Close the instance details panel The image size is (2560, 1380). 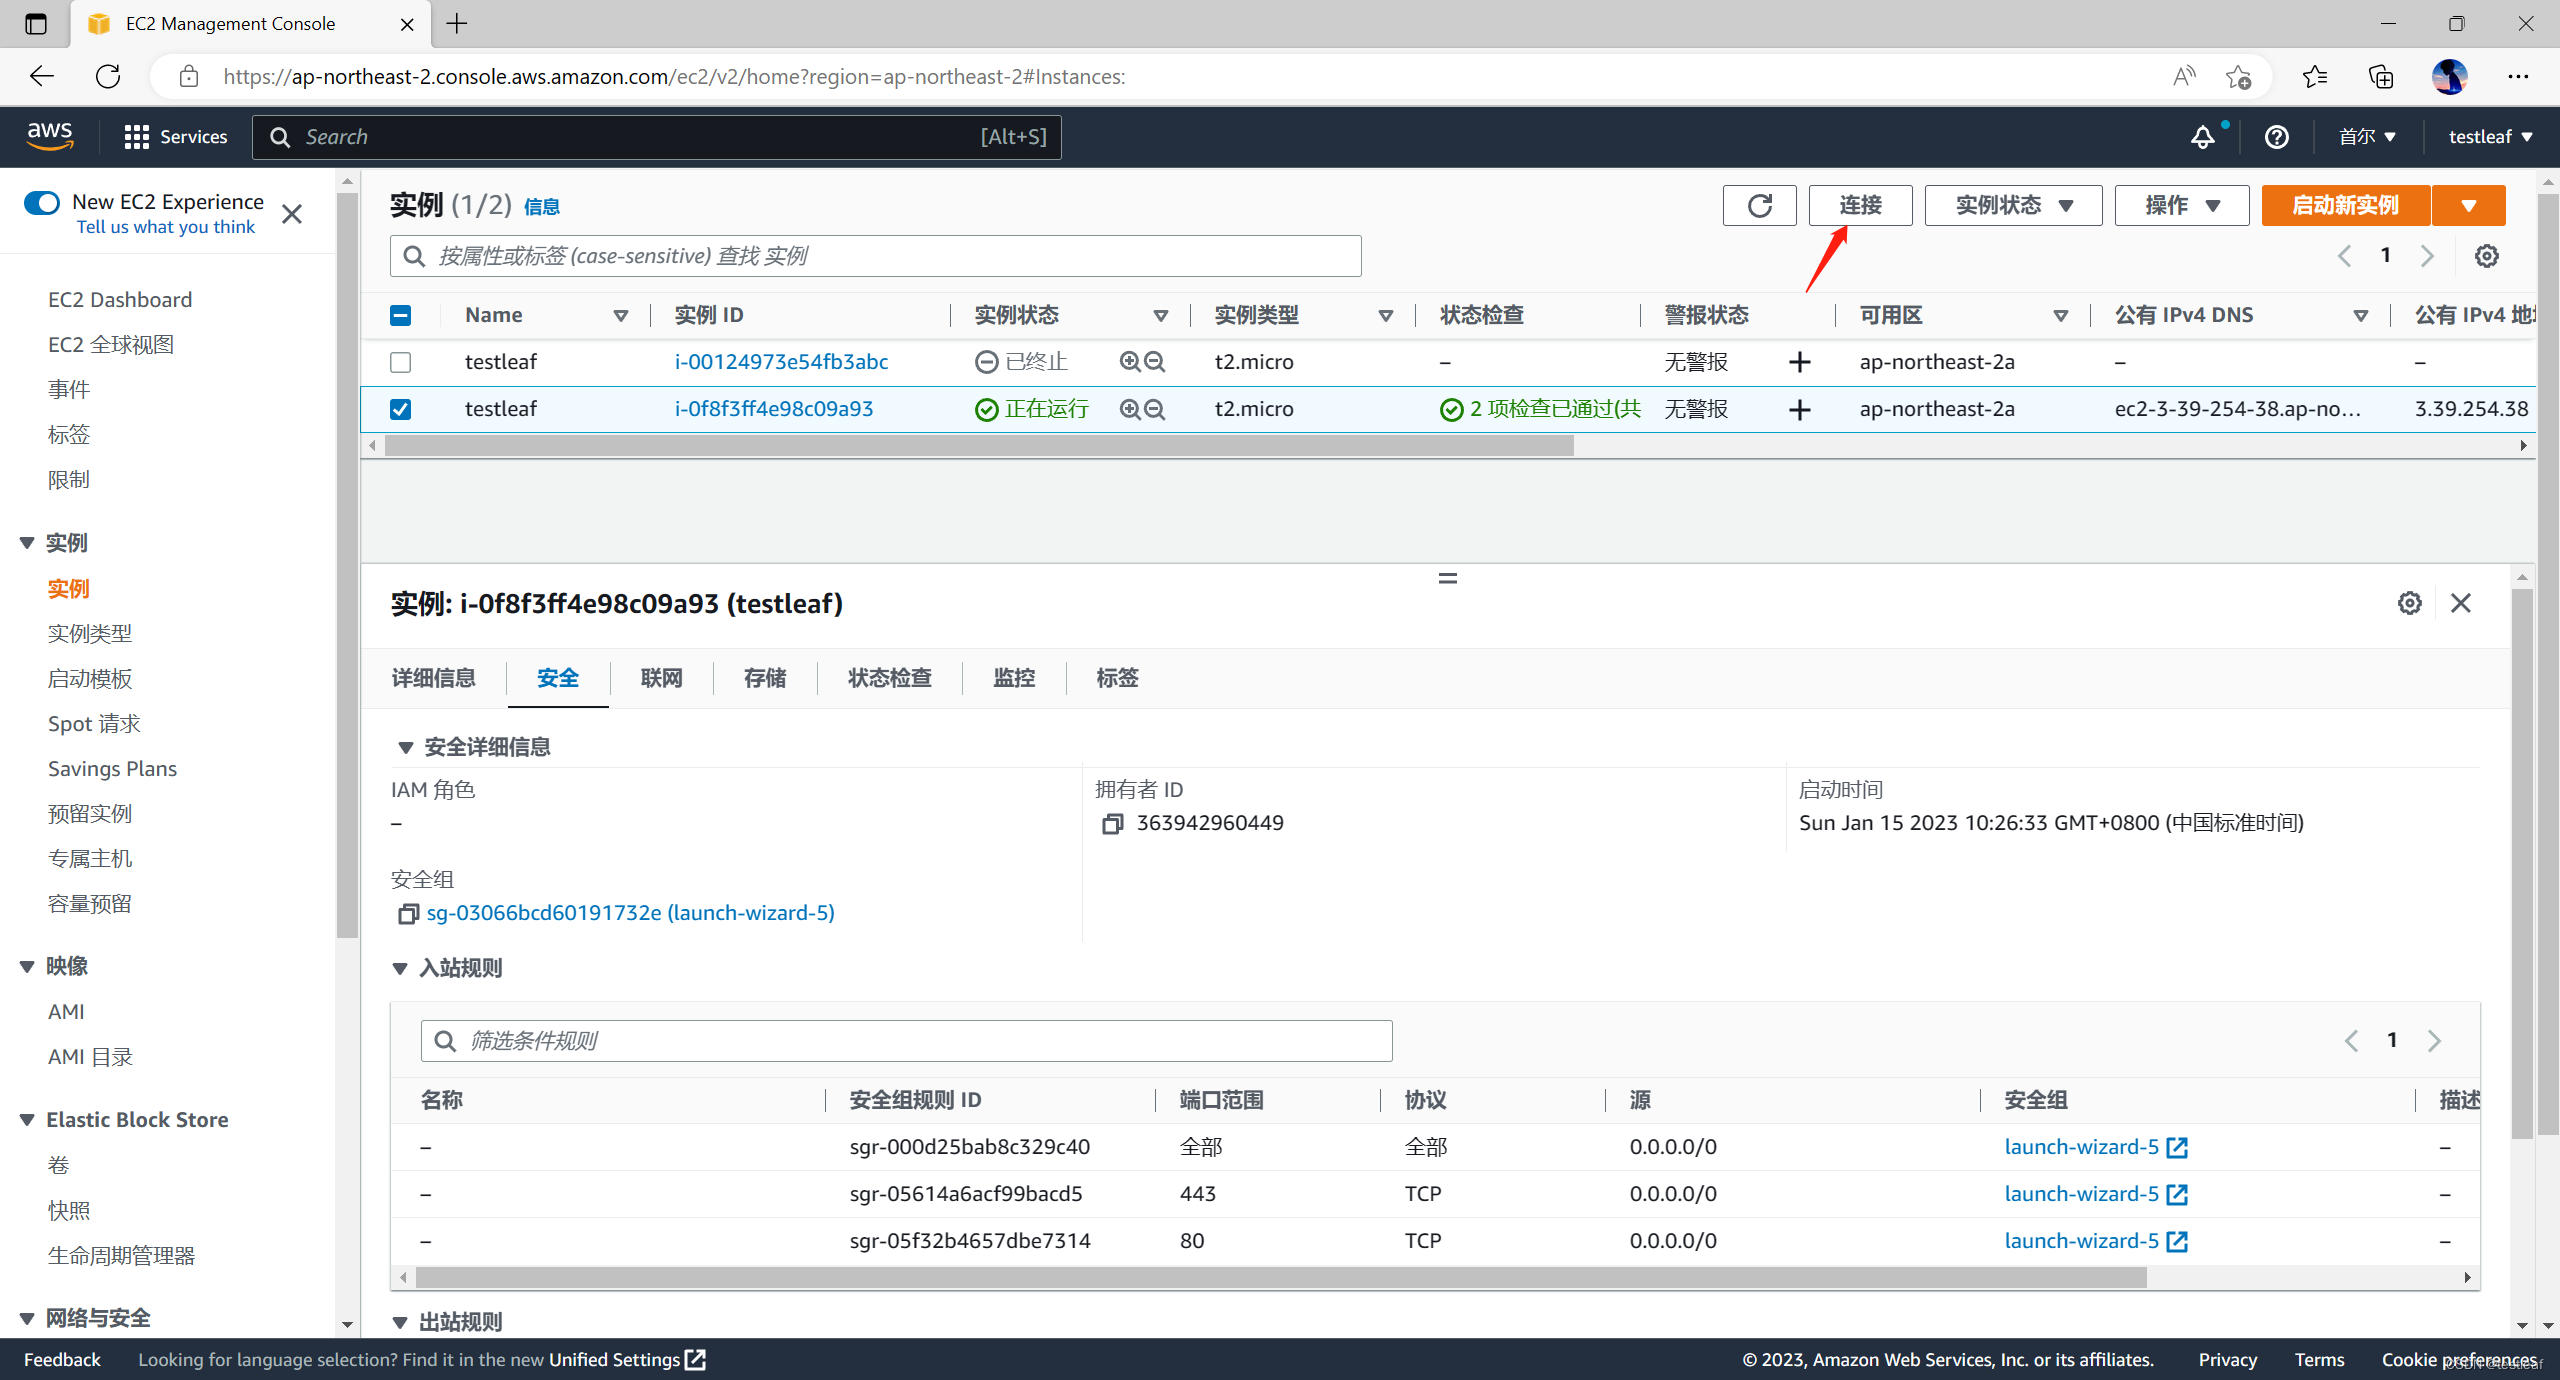click(2461, 603)
